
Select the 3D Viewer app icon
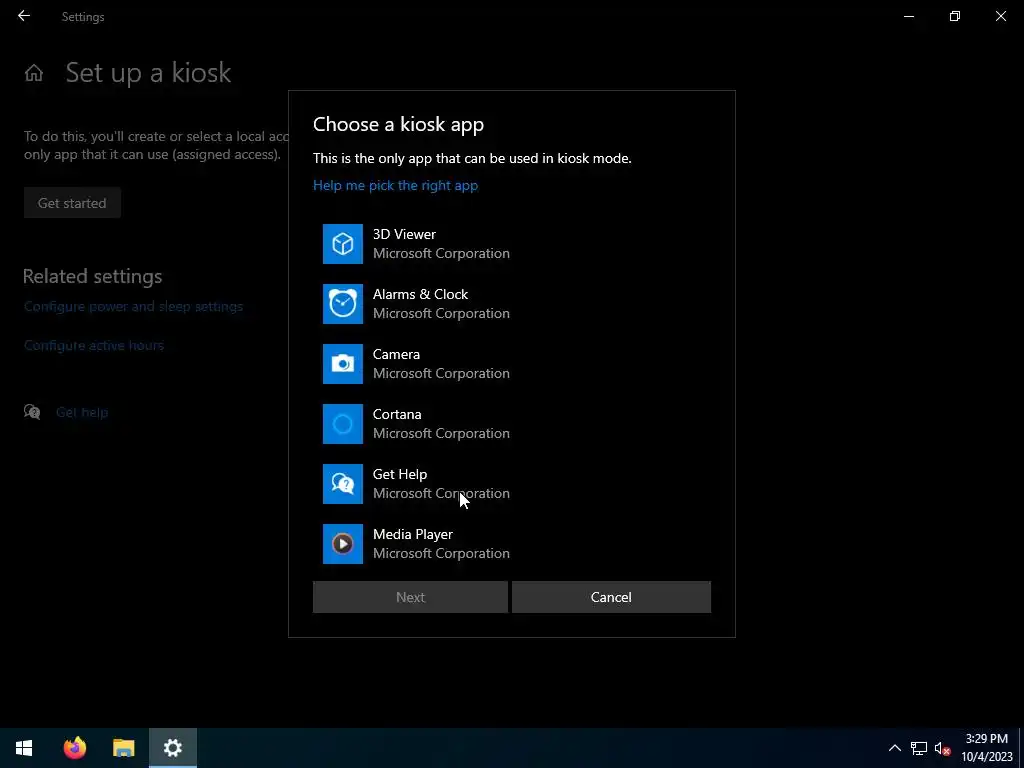click(x=343, y=244)
